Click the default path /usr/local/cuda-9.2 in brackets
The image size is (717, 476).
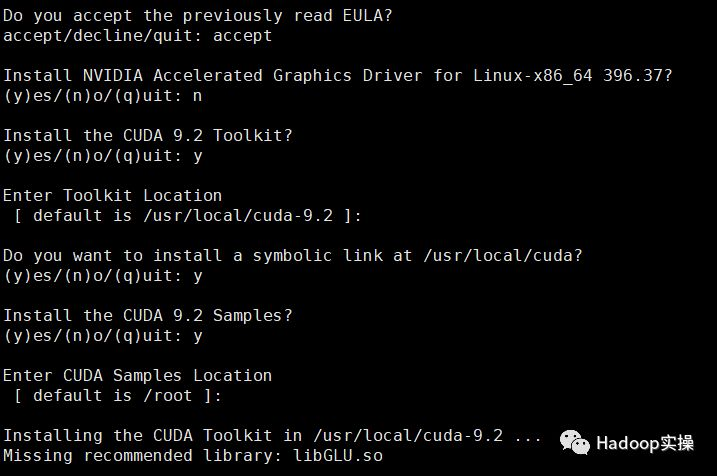[238, 215]
